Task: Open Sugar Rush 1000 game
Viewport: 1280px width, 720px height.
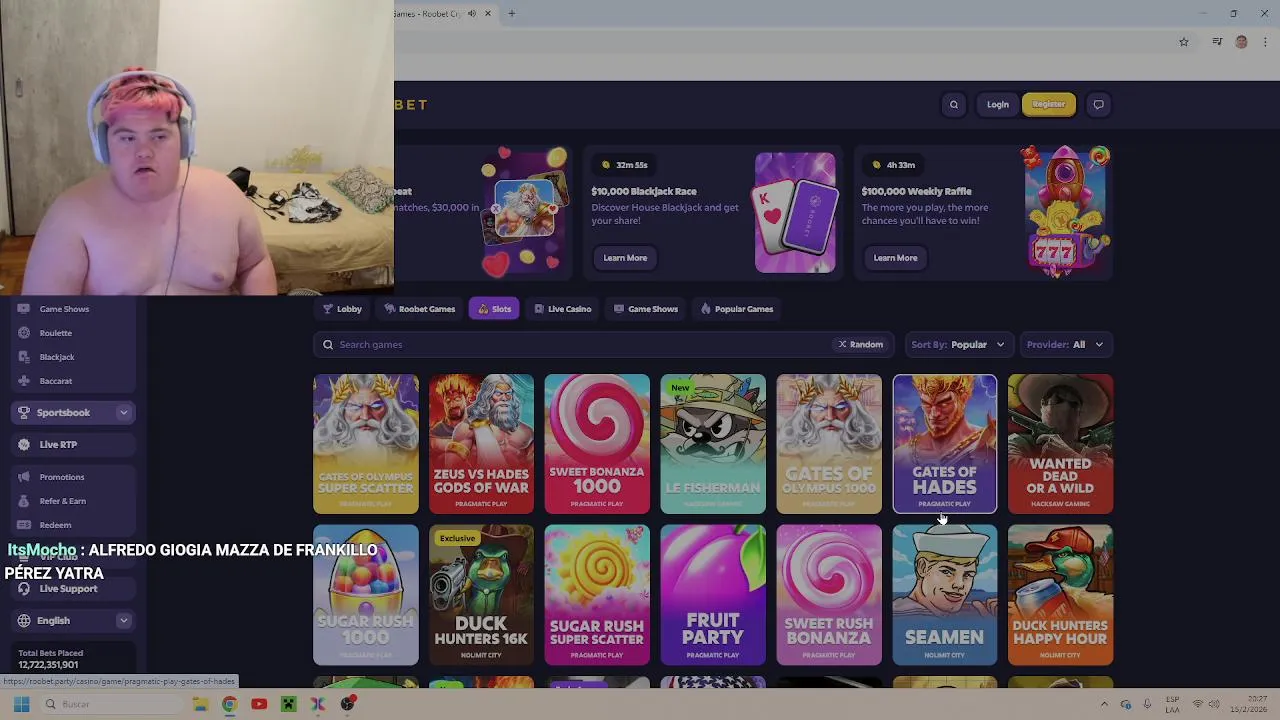Action: point(366,595)
